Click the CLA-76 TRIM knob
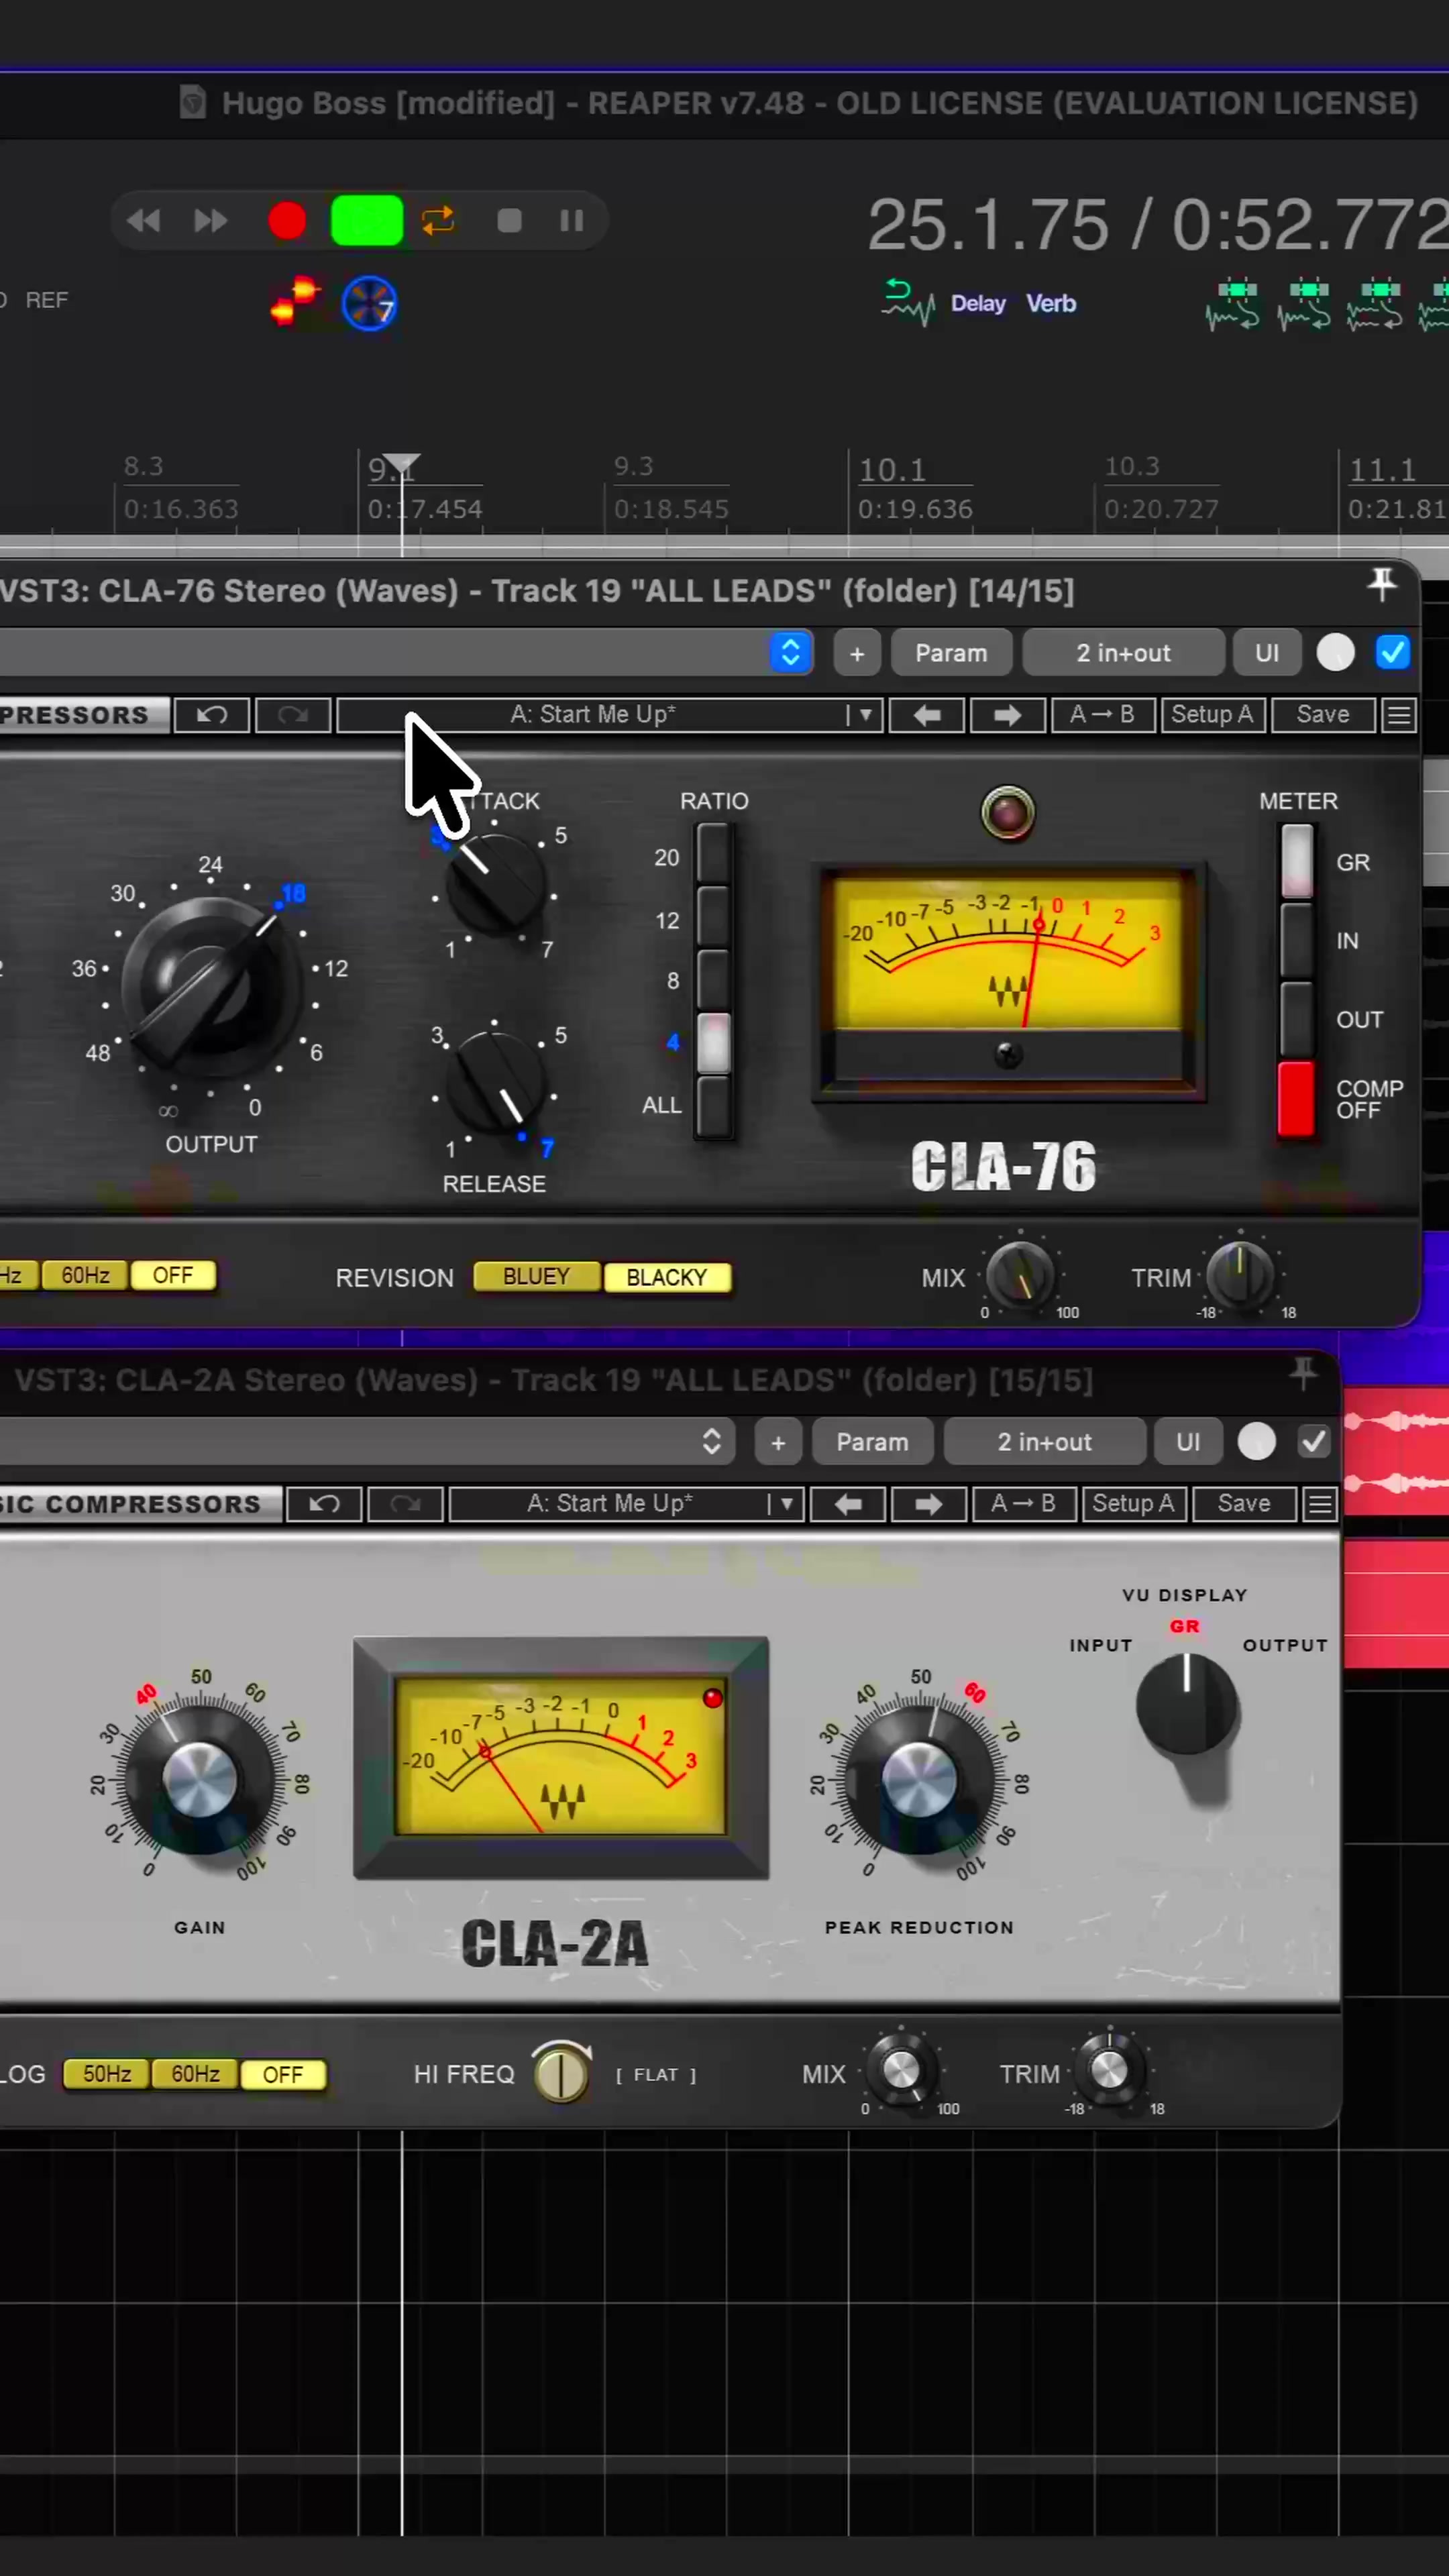The width and height of the screenshot is (1449, 2576). pyautogui.click(x=1240, y=1276)
